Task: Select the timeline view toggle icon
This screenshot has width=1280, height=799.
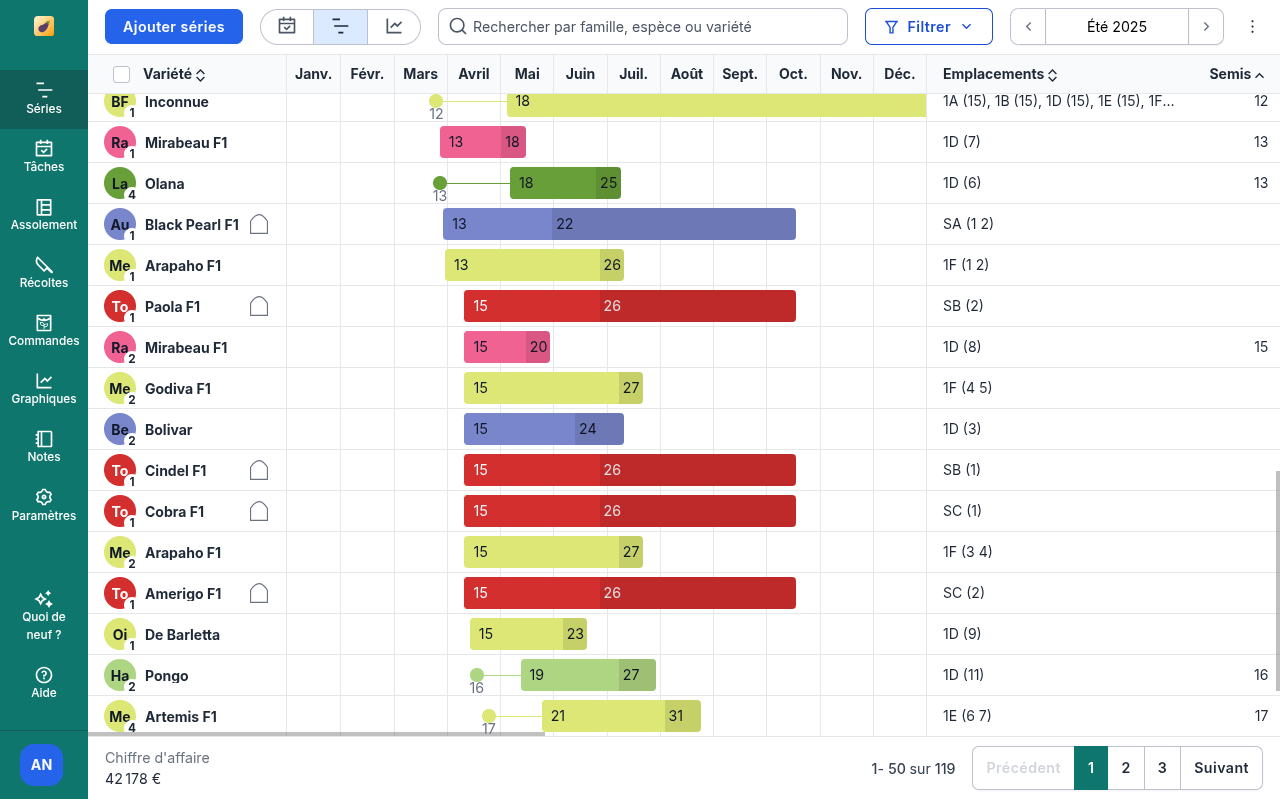Action: [340, 27]
